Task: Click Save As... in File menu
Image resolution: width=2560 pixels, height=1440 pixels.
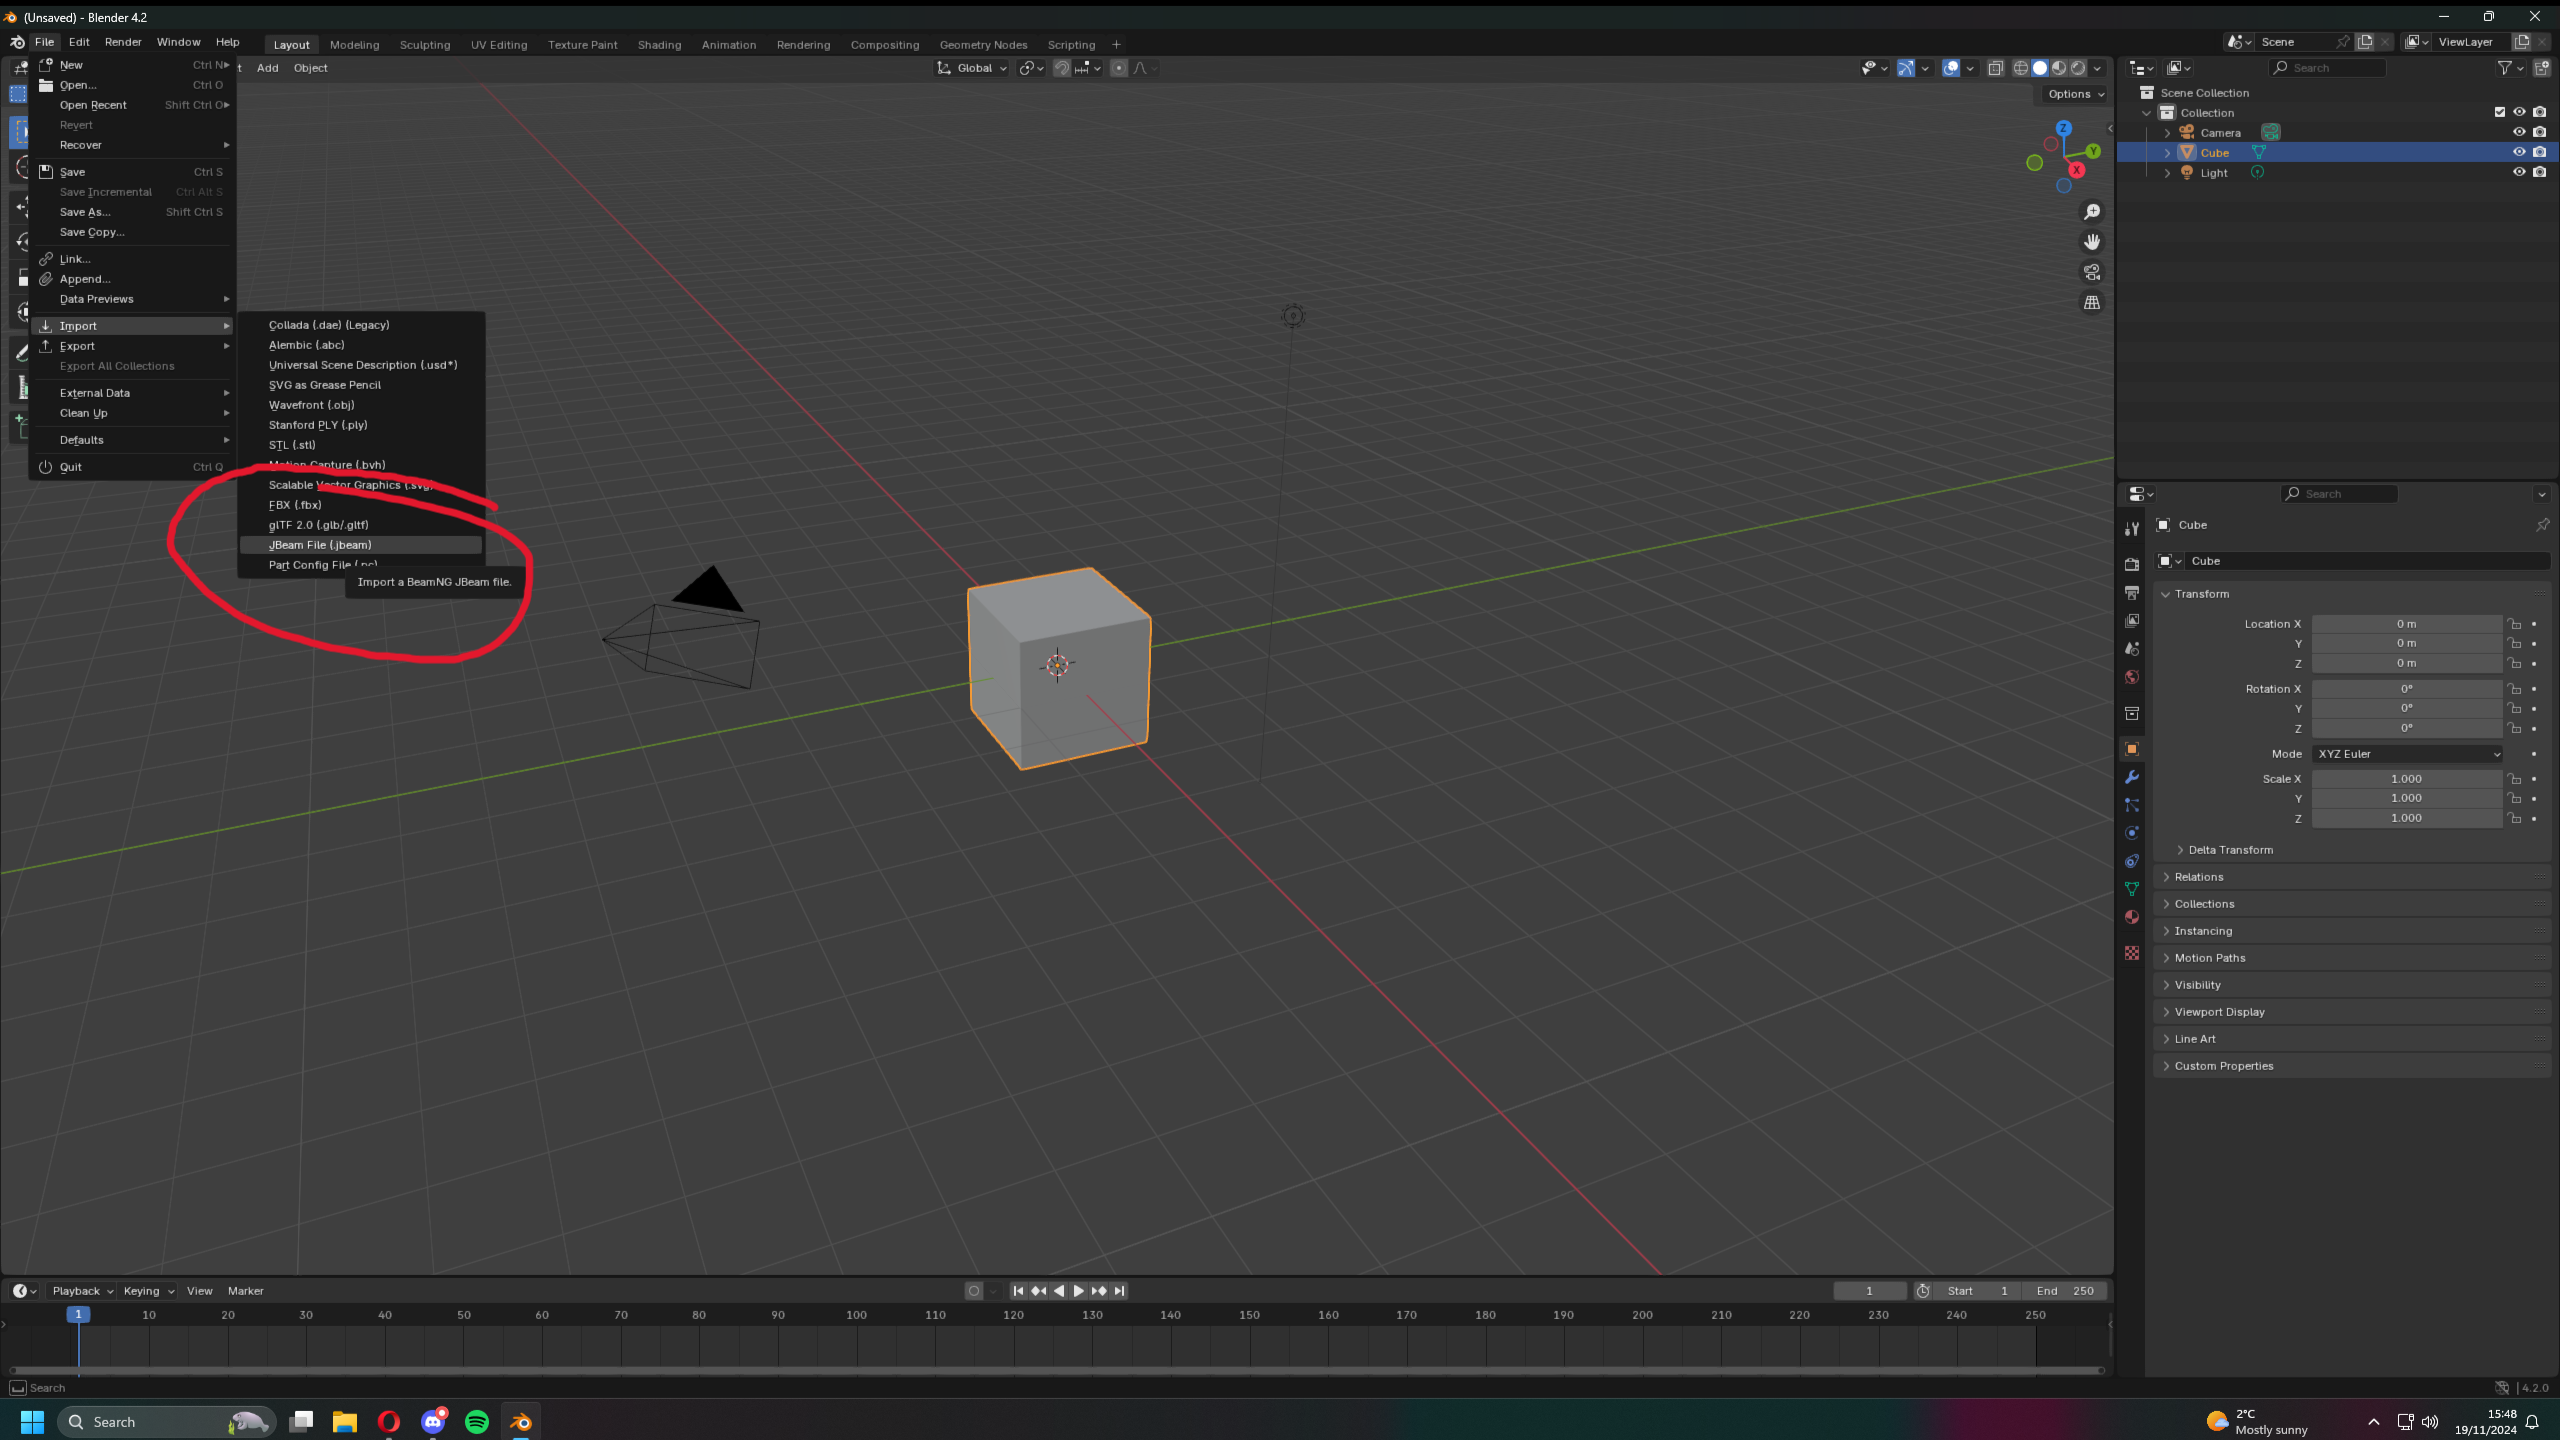Action: tap(133, 212)
